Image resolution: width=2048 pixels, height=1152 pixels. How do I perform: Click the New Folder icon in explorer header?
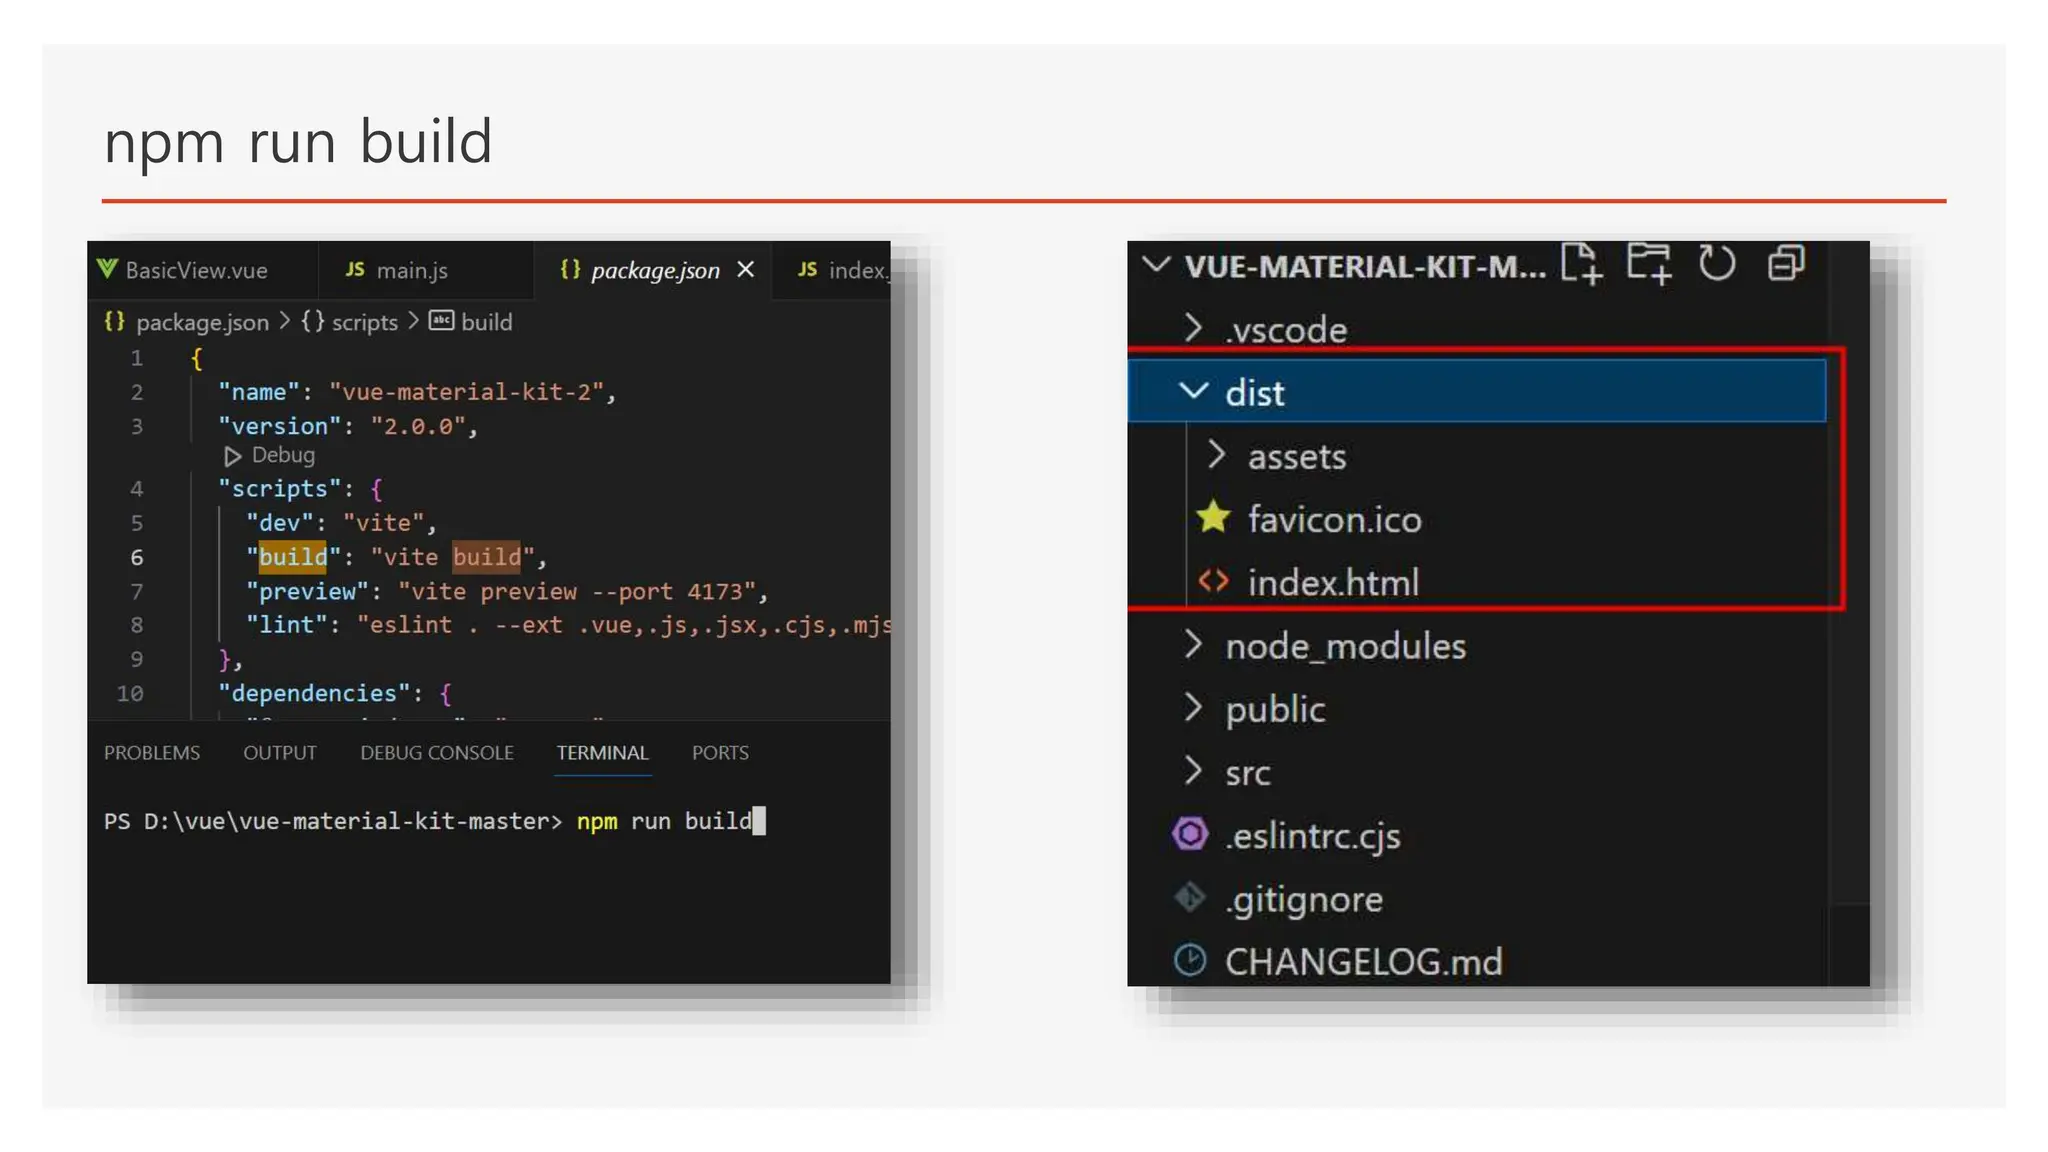[x=1648, y=264]
